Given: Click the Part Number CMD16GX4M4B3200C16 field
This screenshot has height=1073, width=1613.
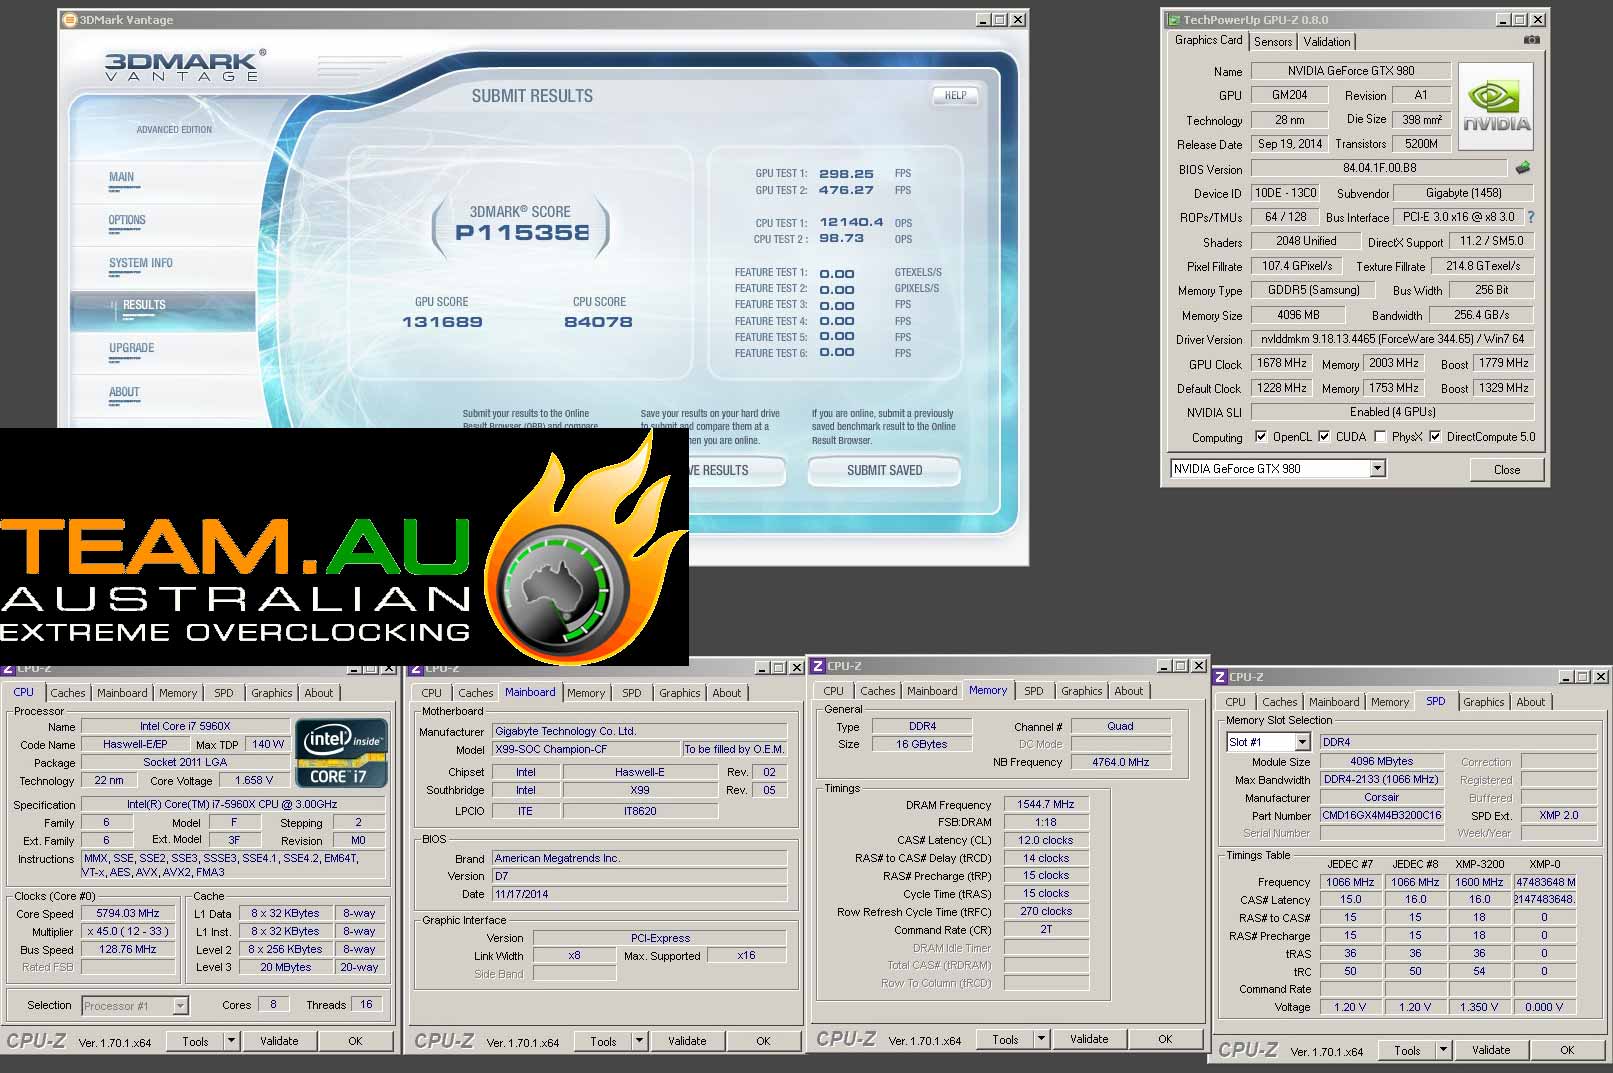Looking at the screenshot, I should click(1381, 815).
